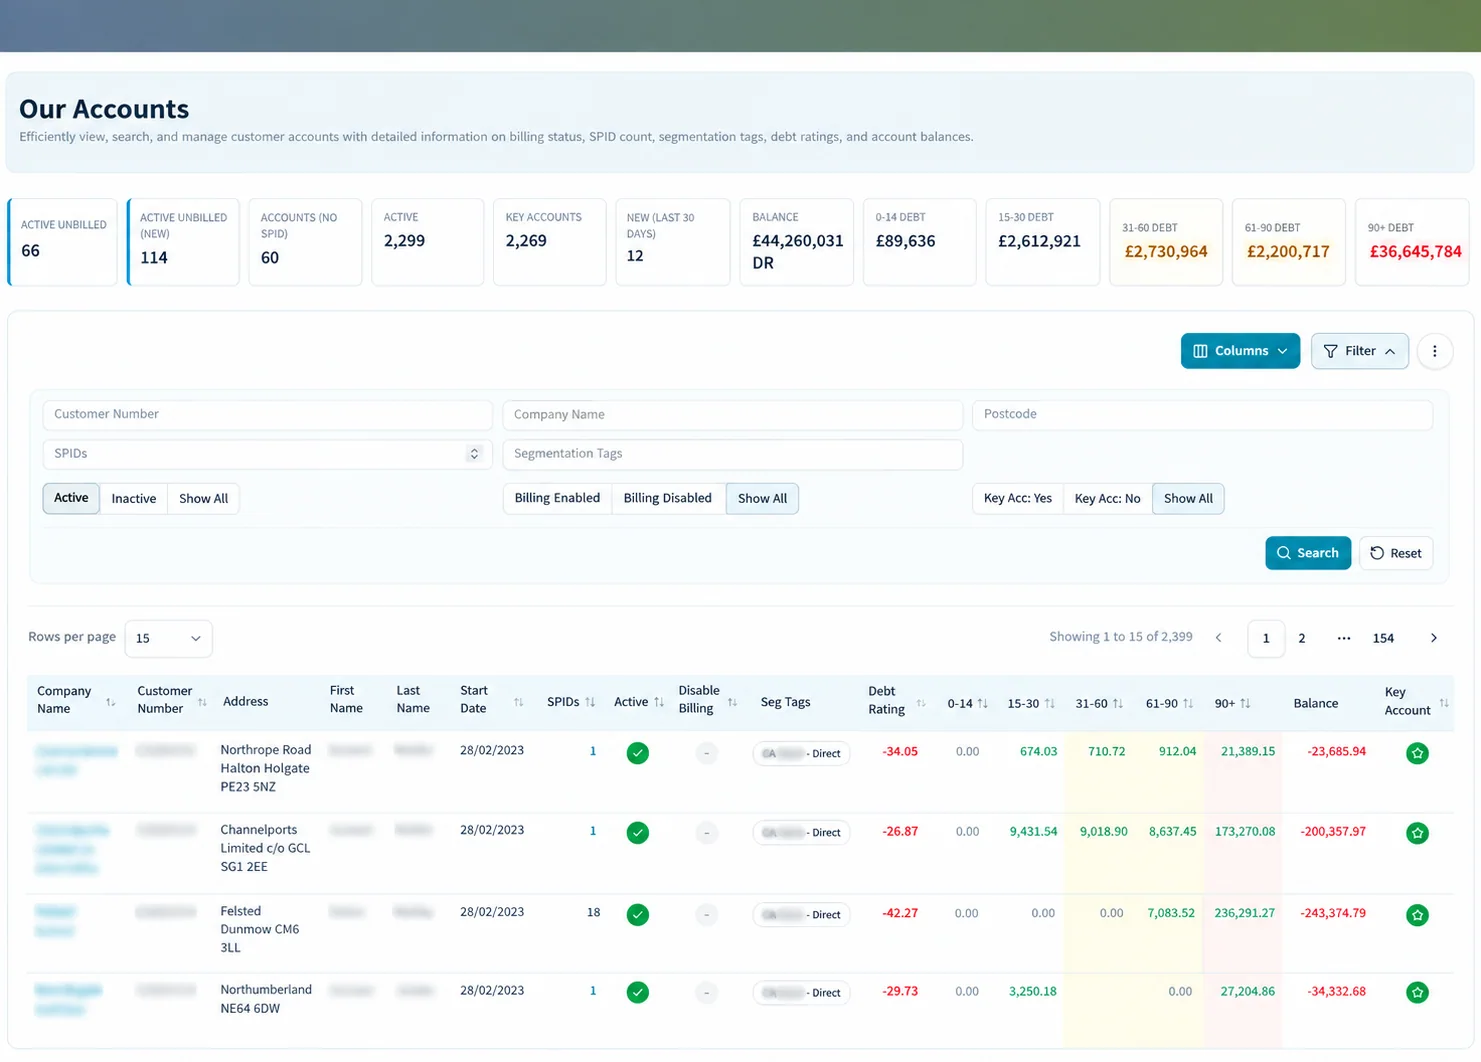This screenshot has width=1481, height=1062.
Task: Sort the 15-30 debt column
Action: (x=1049, y=703)
